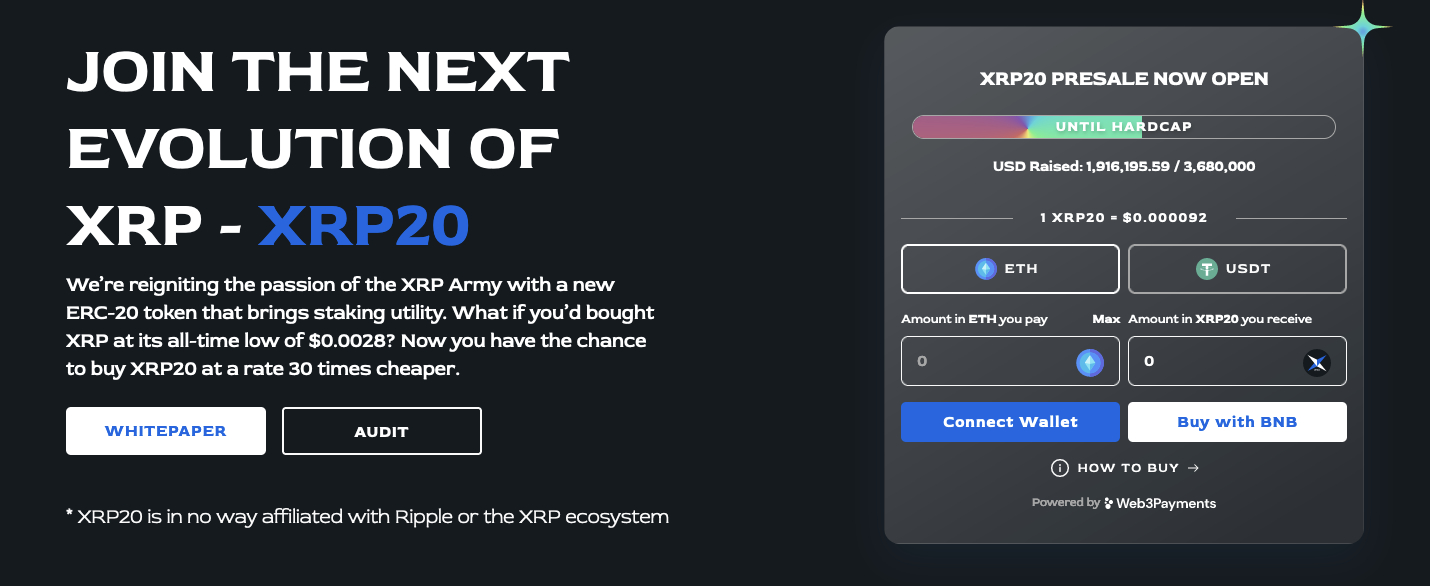Screen dimensions: 1430x586
Task: Use Max for the ETH amount
Action: (1106, 319)
